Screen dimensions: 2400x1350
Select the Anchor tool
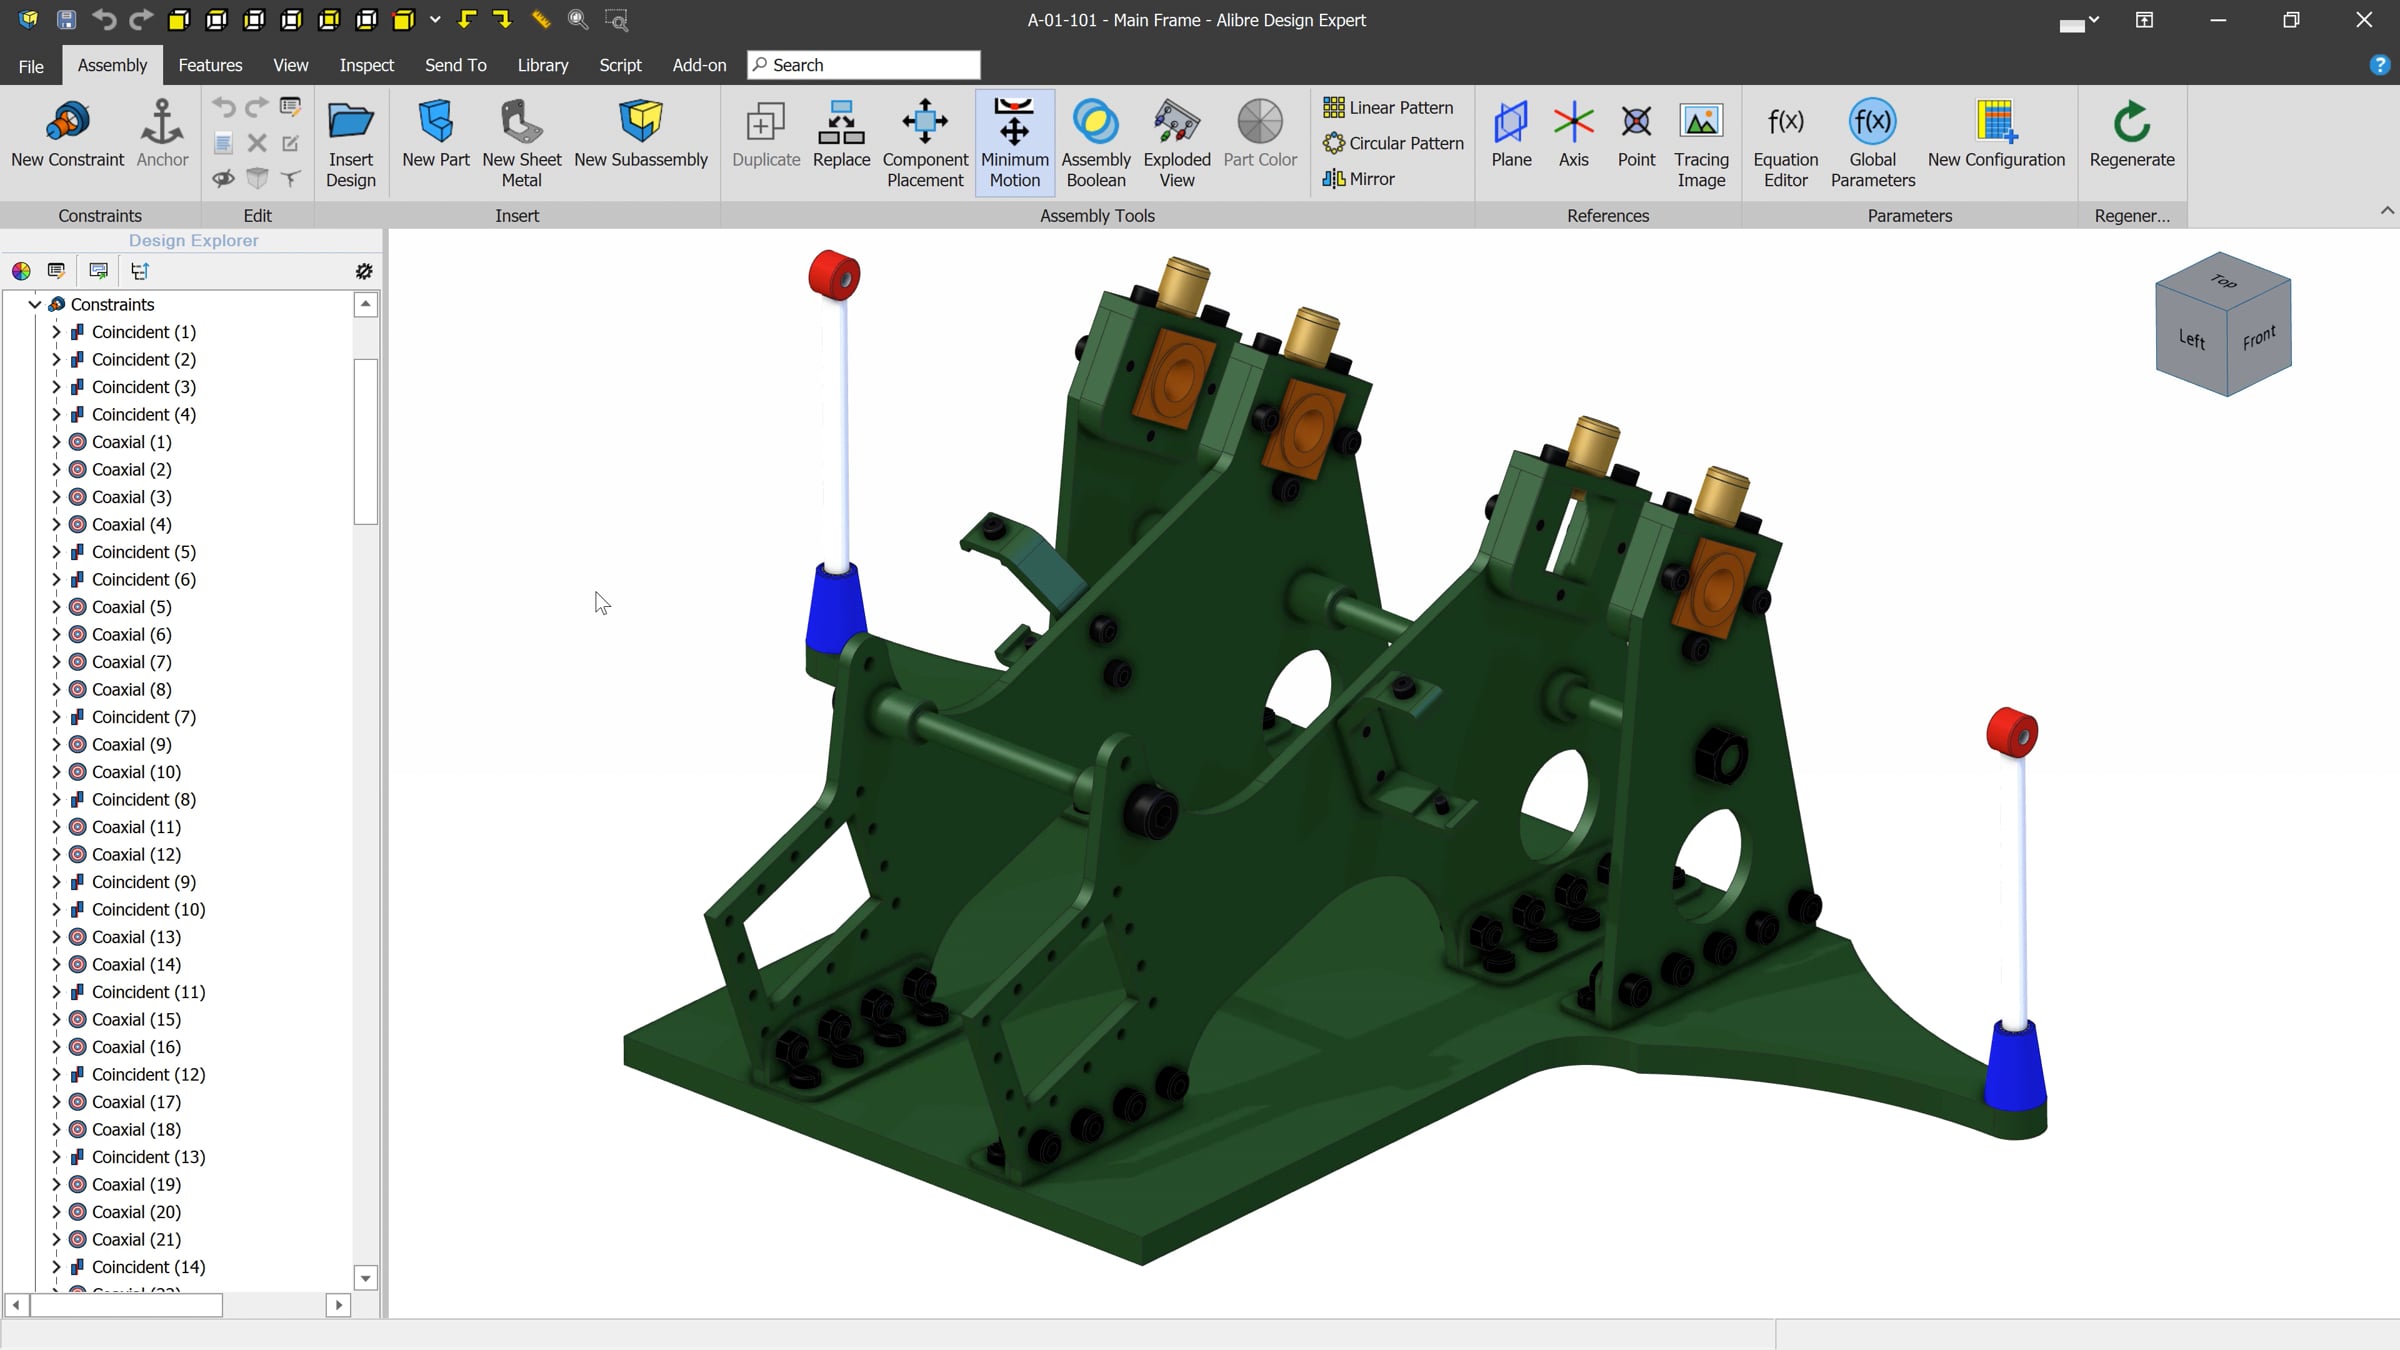point(162,123)
